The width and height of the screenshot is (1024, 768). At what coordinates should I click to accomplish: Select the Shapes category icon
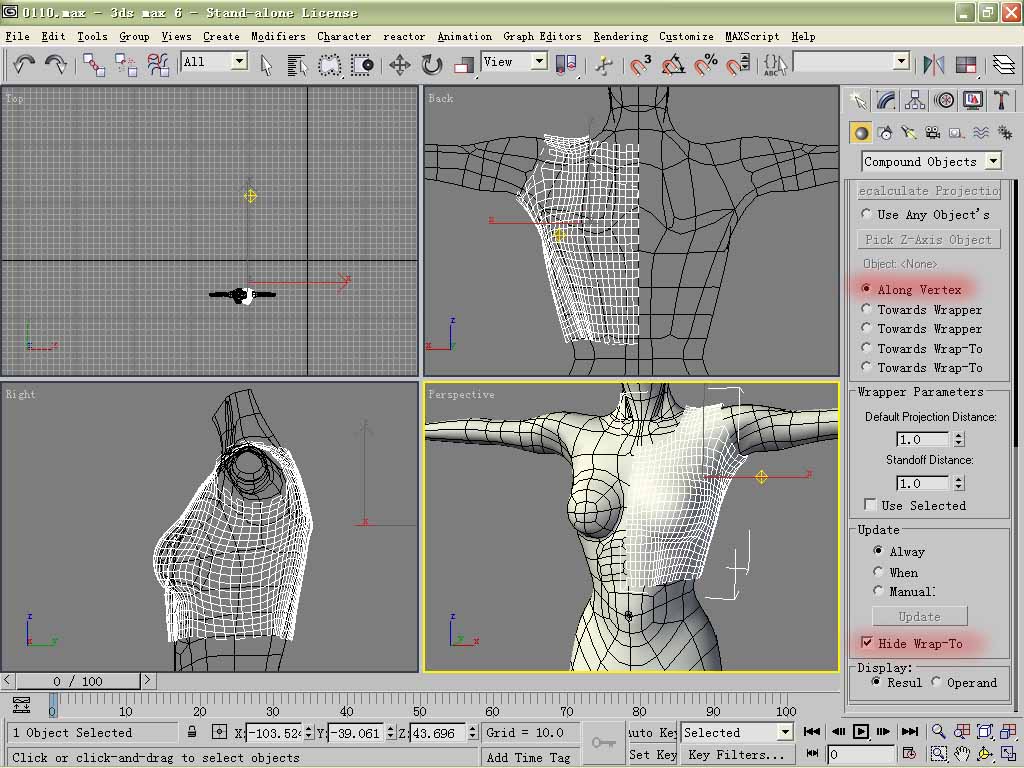click(x=886, y=133)
